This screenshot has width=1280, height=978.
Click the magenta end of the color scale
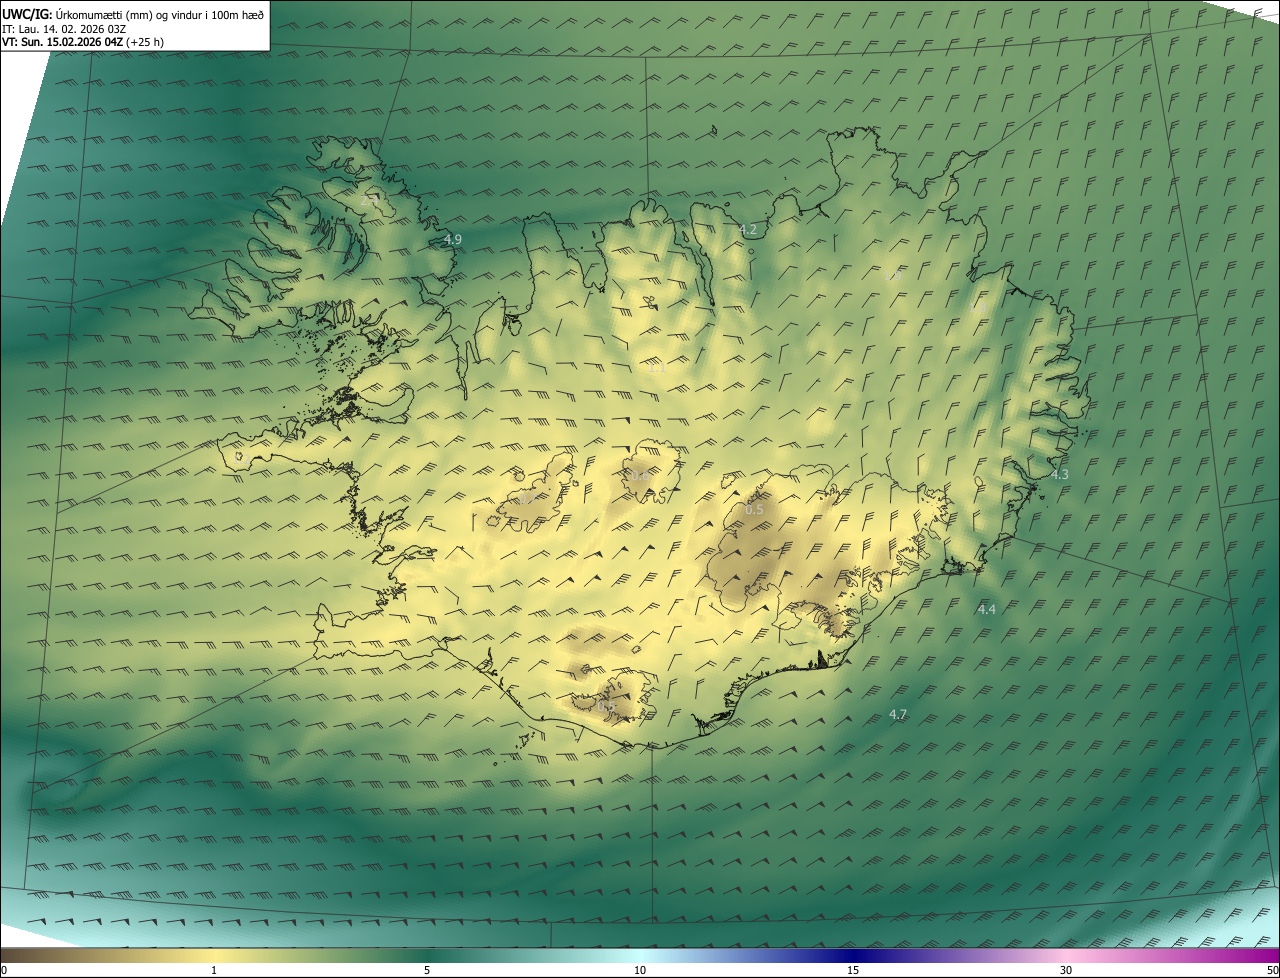[1262, 955]
